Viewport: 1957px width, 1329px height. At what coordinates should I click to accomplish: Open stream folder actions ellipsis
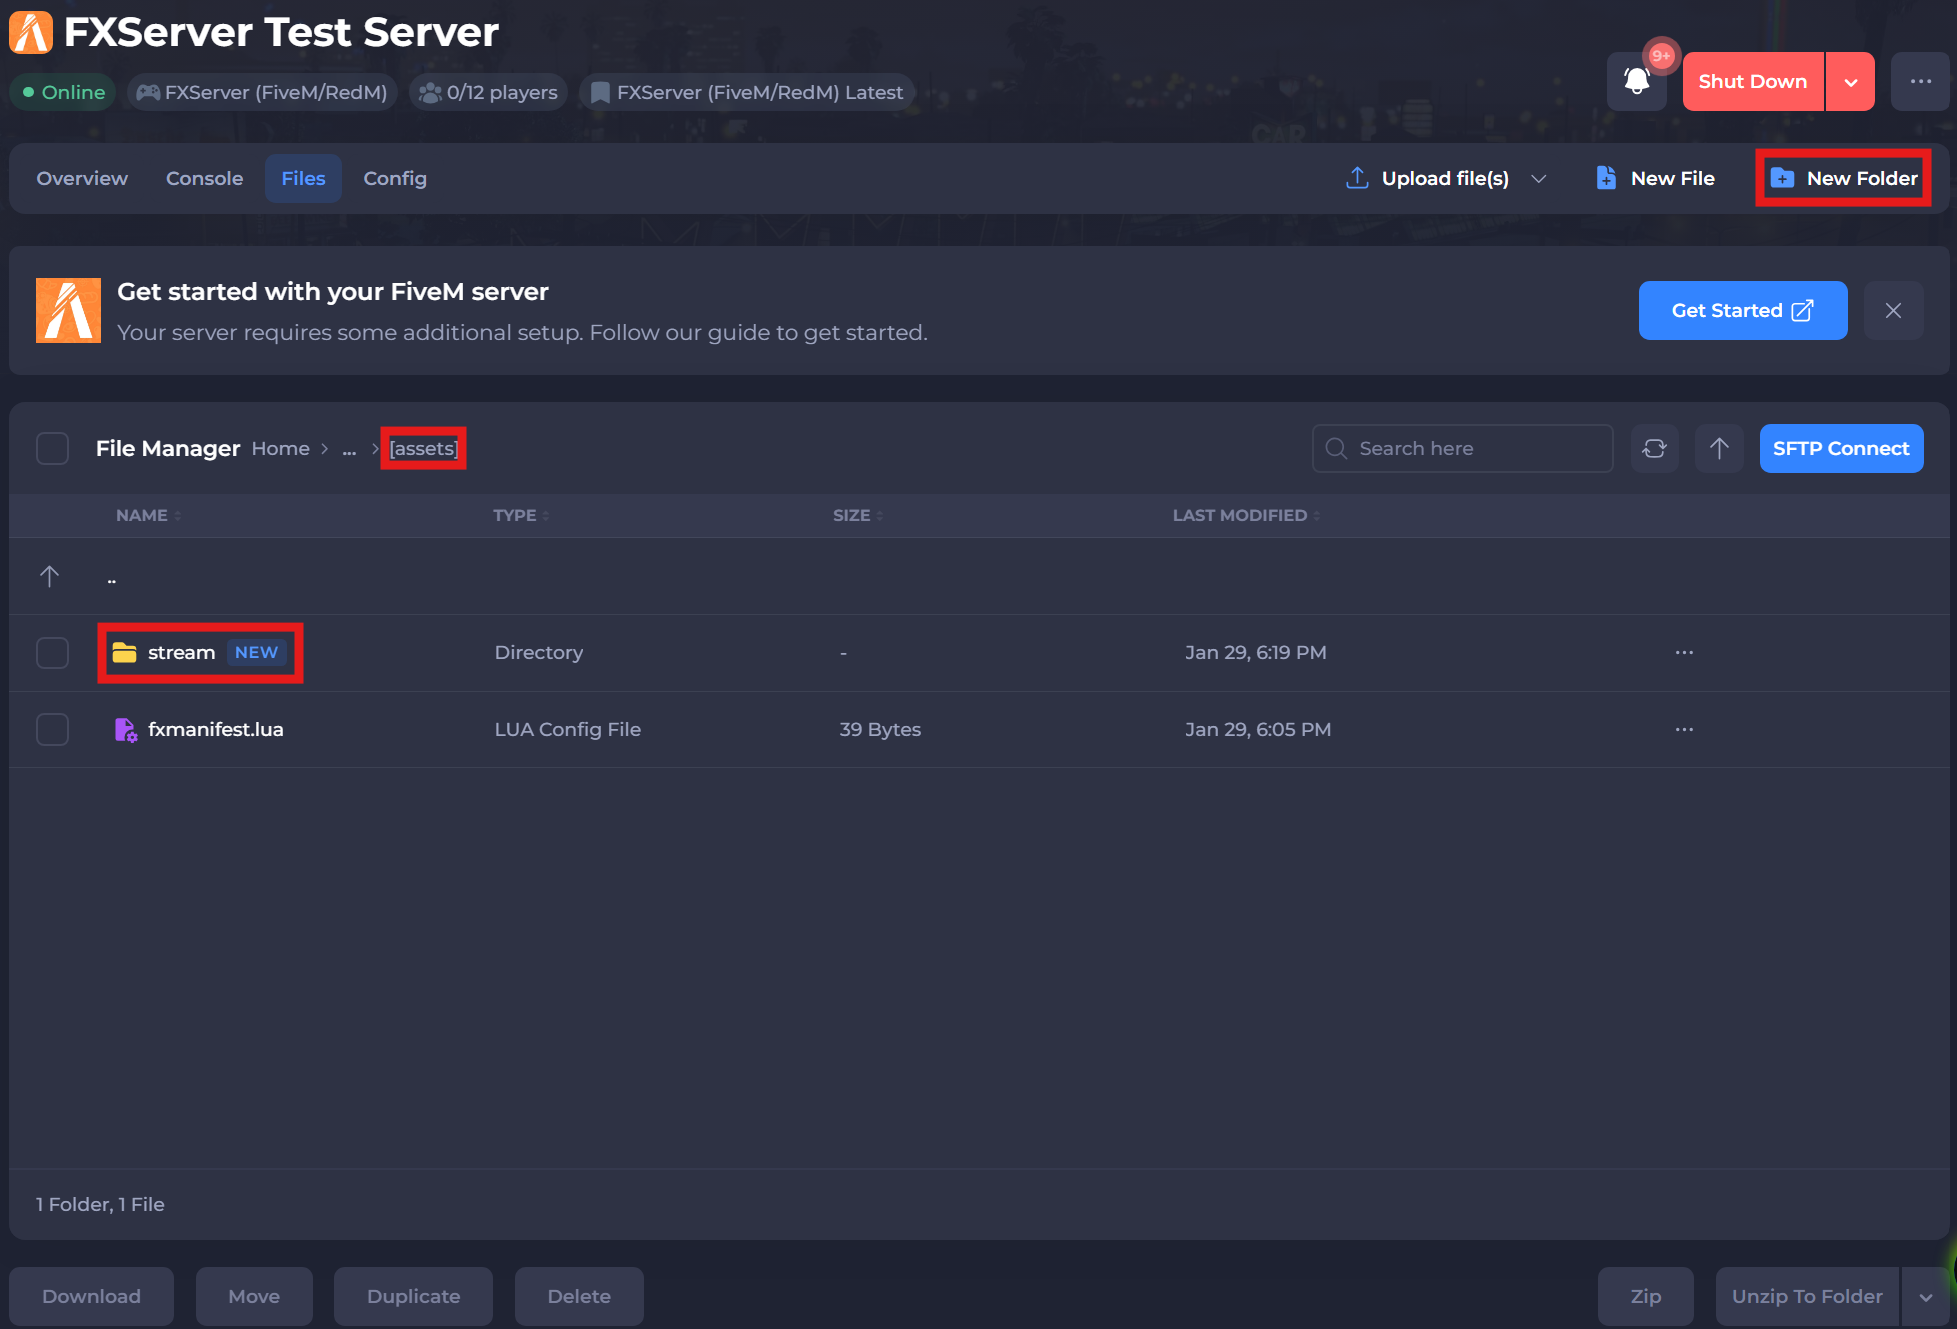click(1684, 652)
